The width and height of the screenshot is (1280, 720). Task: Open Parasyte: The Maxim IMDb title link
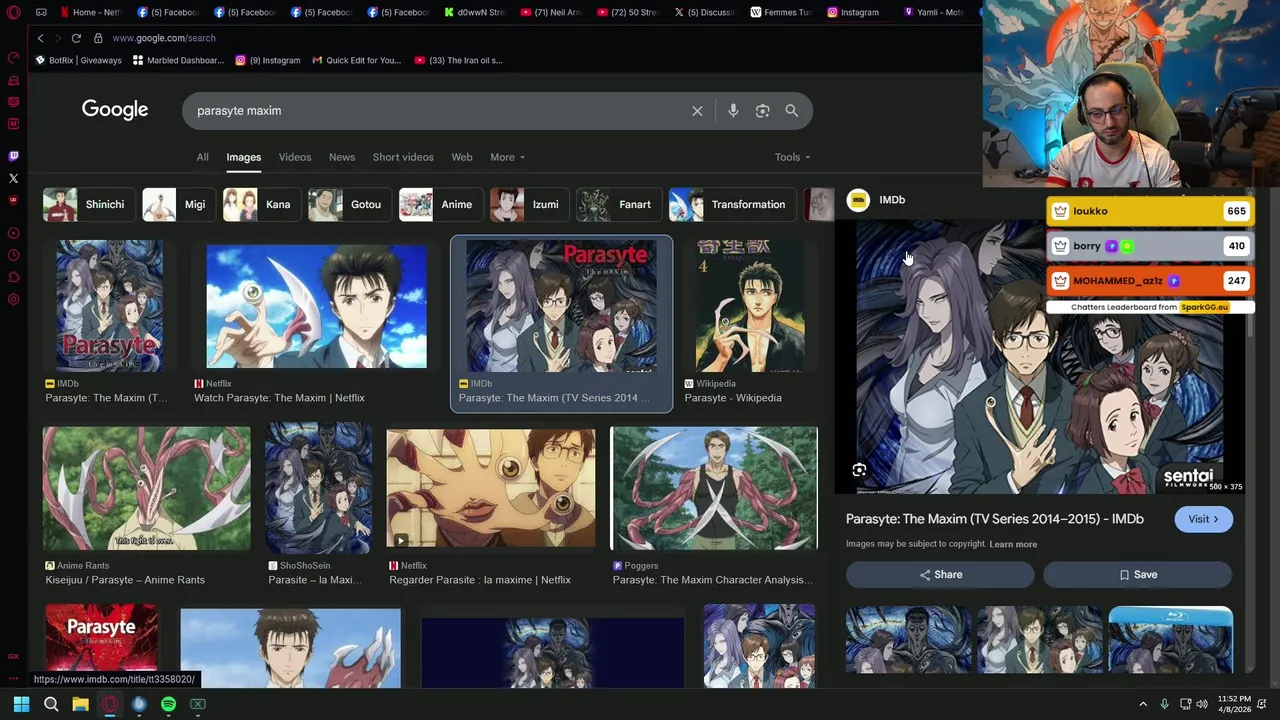[x=995, y=519]
